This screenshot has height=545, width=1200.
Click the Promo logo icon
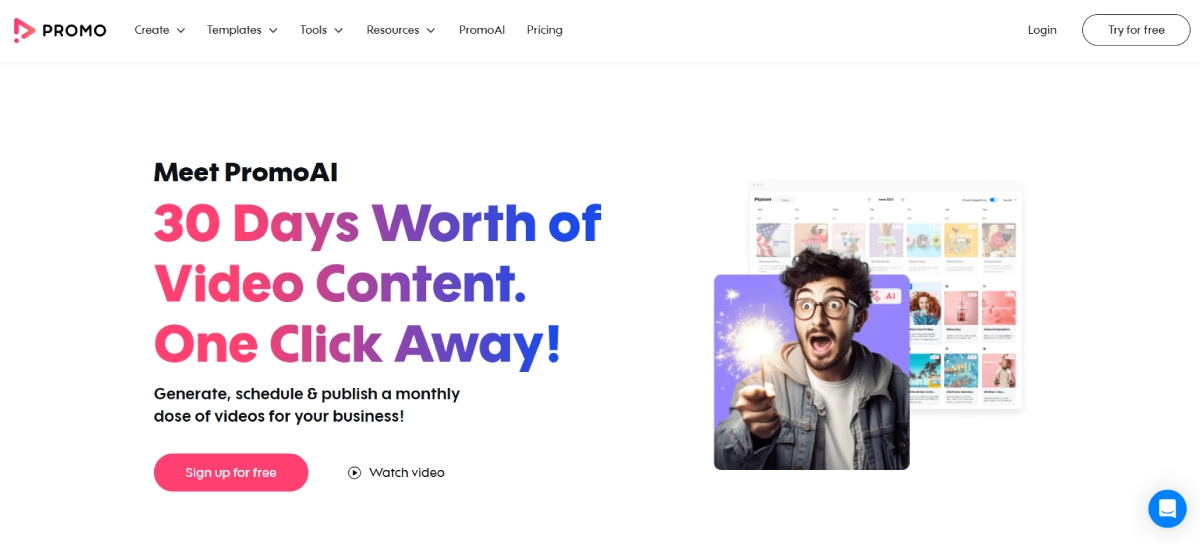point(24,30)
